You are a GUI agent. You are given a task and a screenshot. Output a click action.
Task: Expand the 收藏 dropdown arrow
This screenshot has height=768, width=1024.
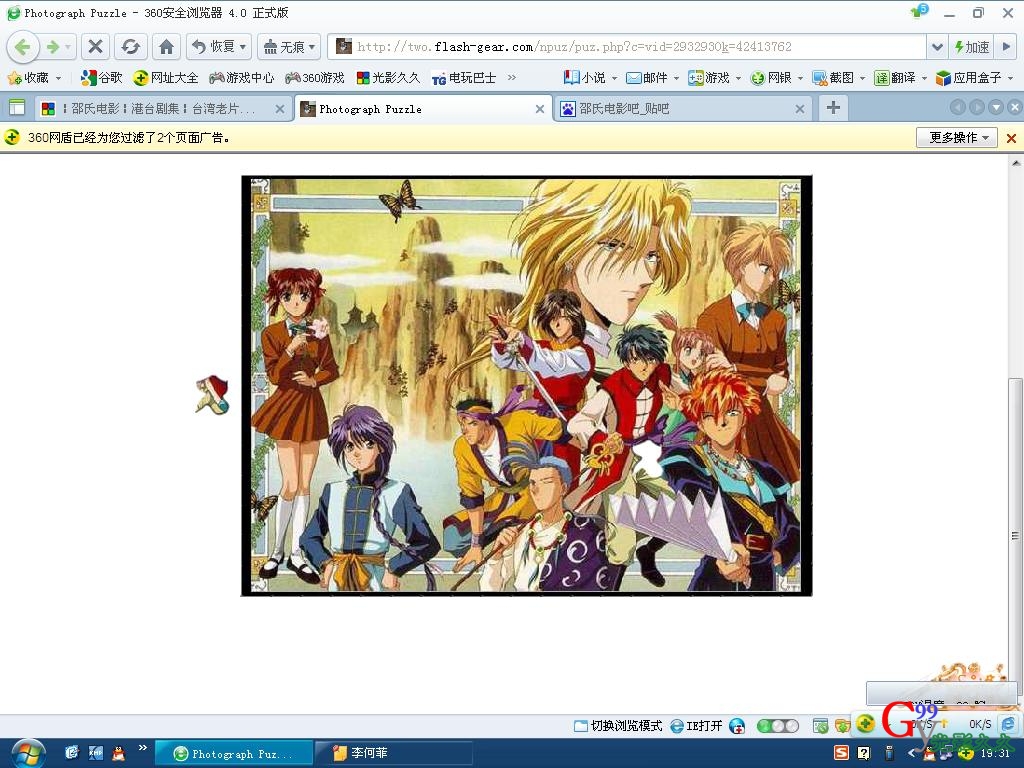point(58,78)
